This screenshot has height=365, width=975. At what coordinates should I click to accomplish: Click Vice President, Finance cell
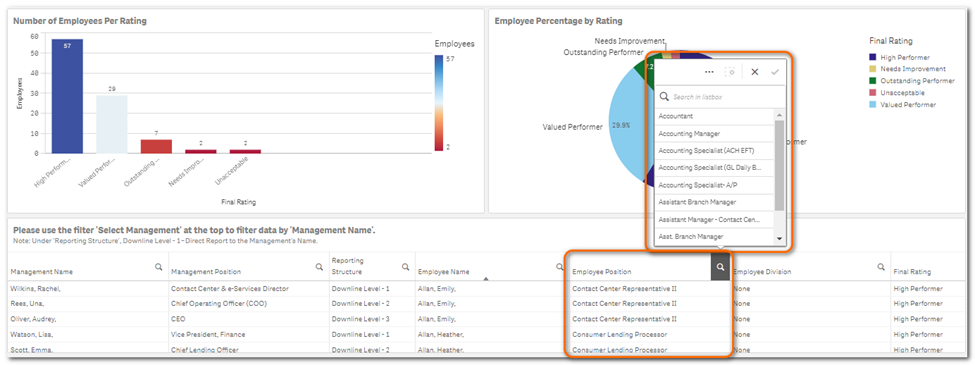tap(248, 335)
